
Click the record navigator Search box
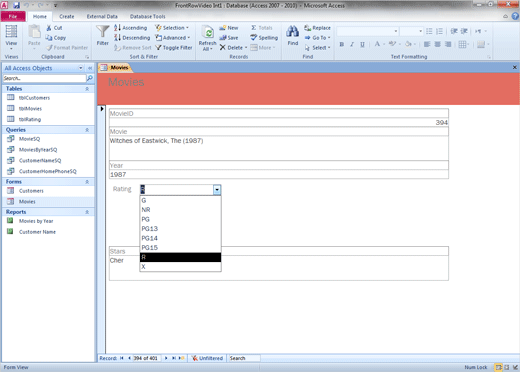244,358
